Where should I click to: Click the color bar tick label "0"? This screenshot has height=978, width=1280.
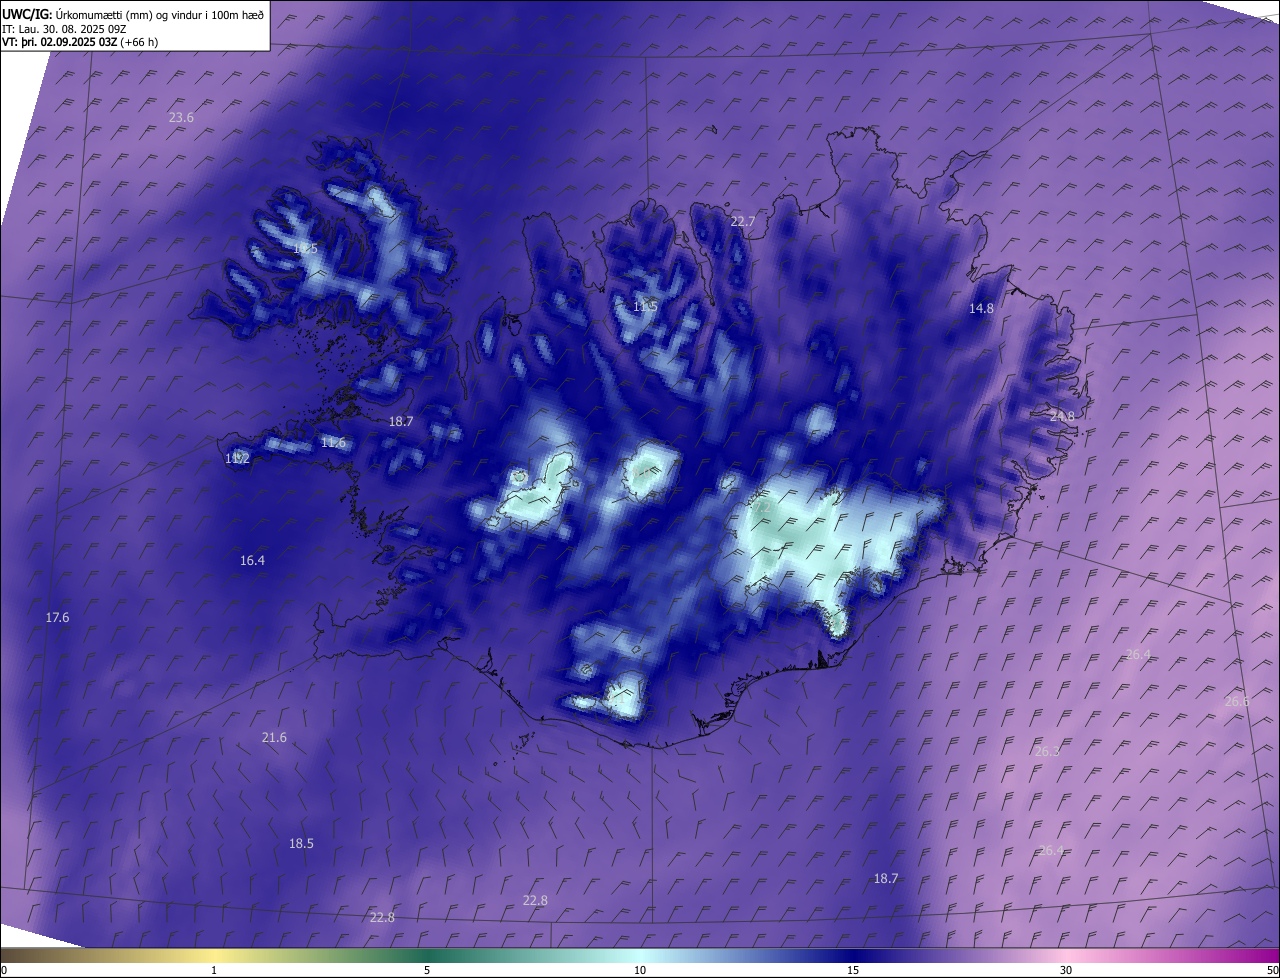coord(4,970)
